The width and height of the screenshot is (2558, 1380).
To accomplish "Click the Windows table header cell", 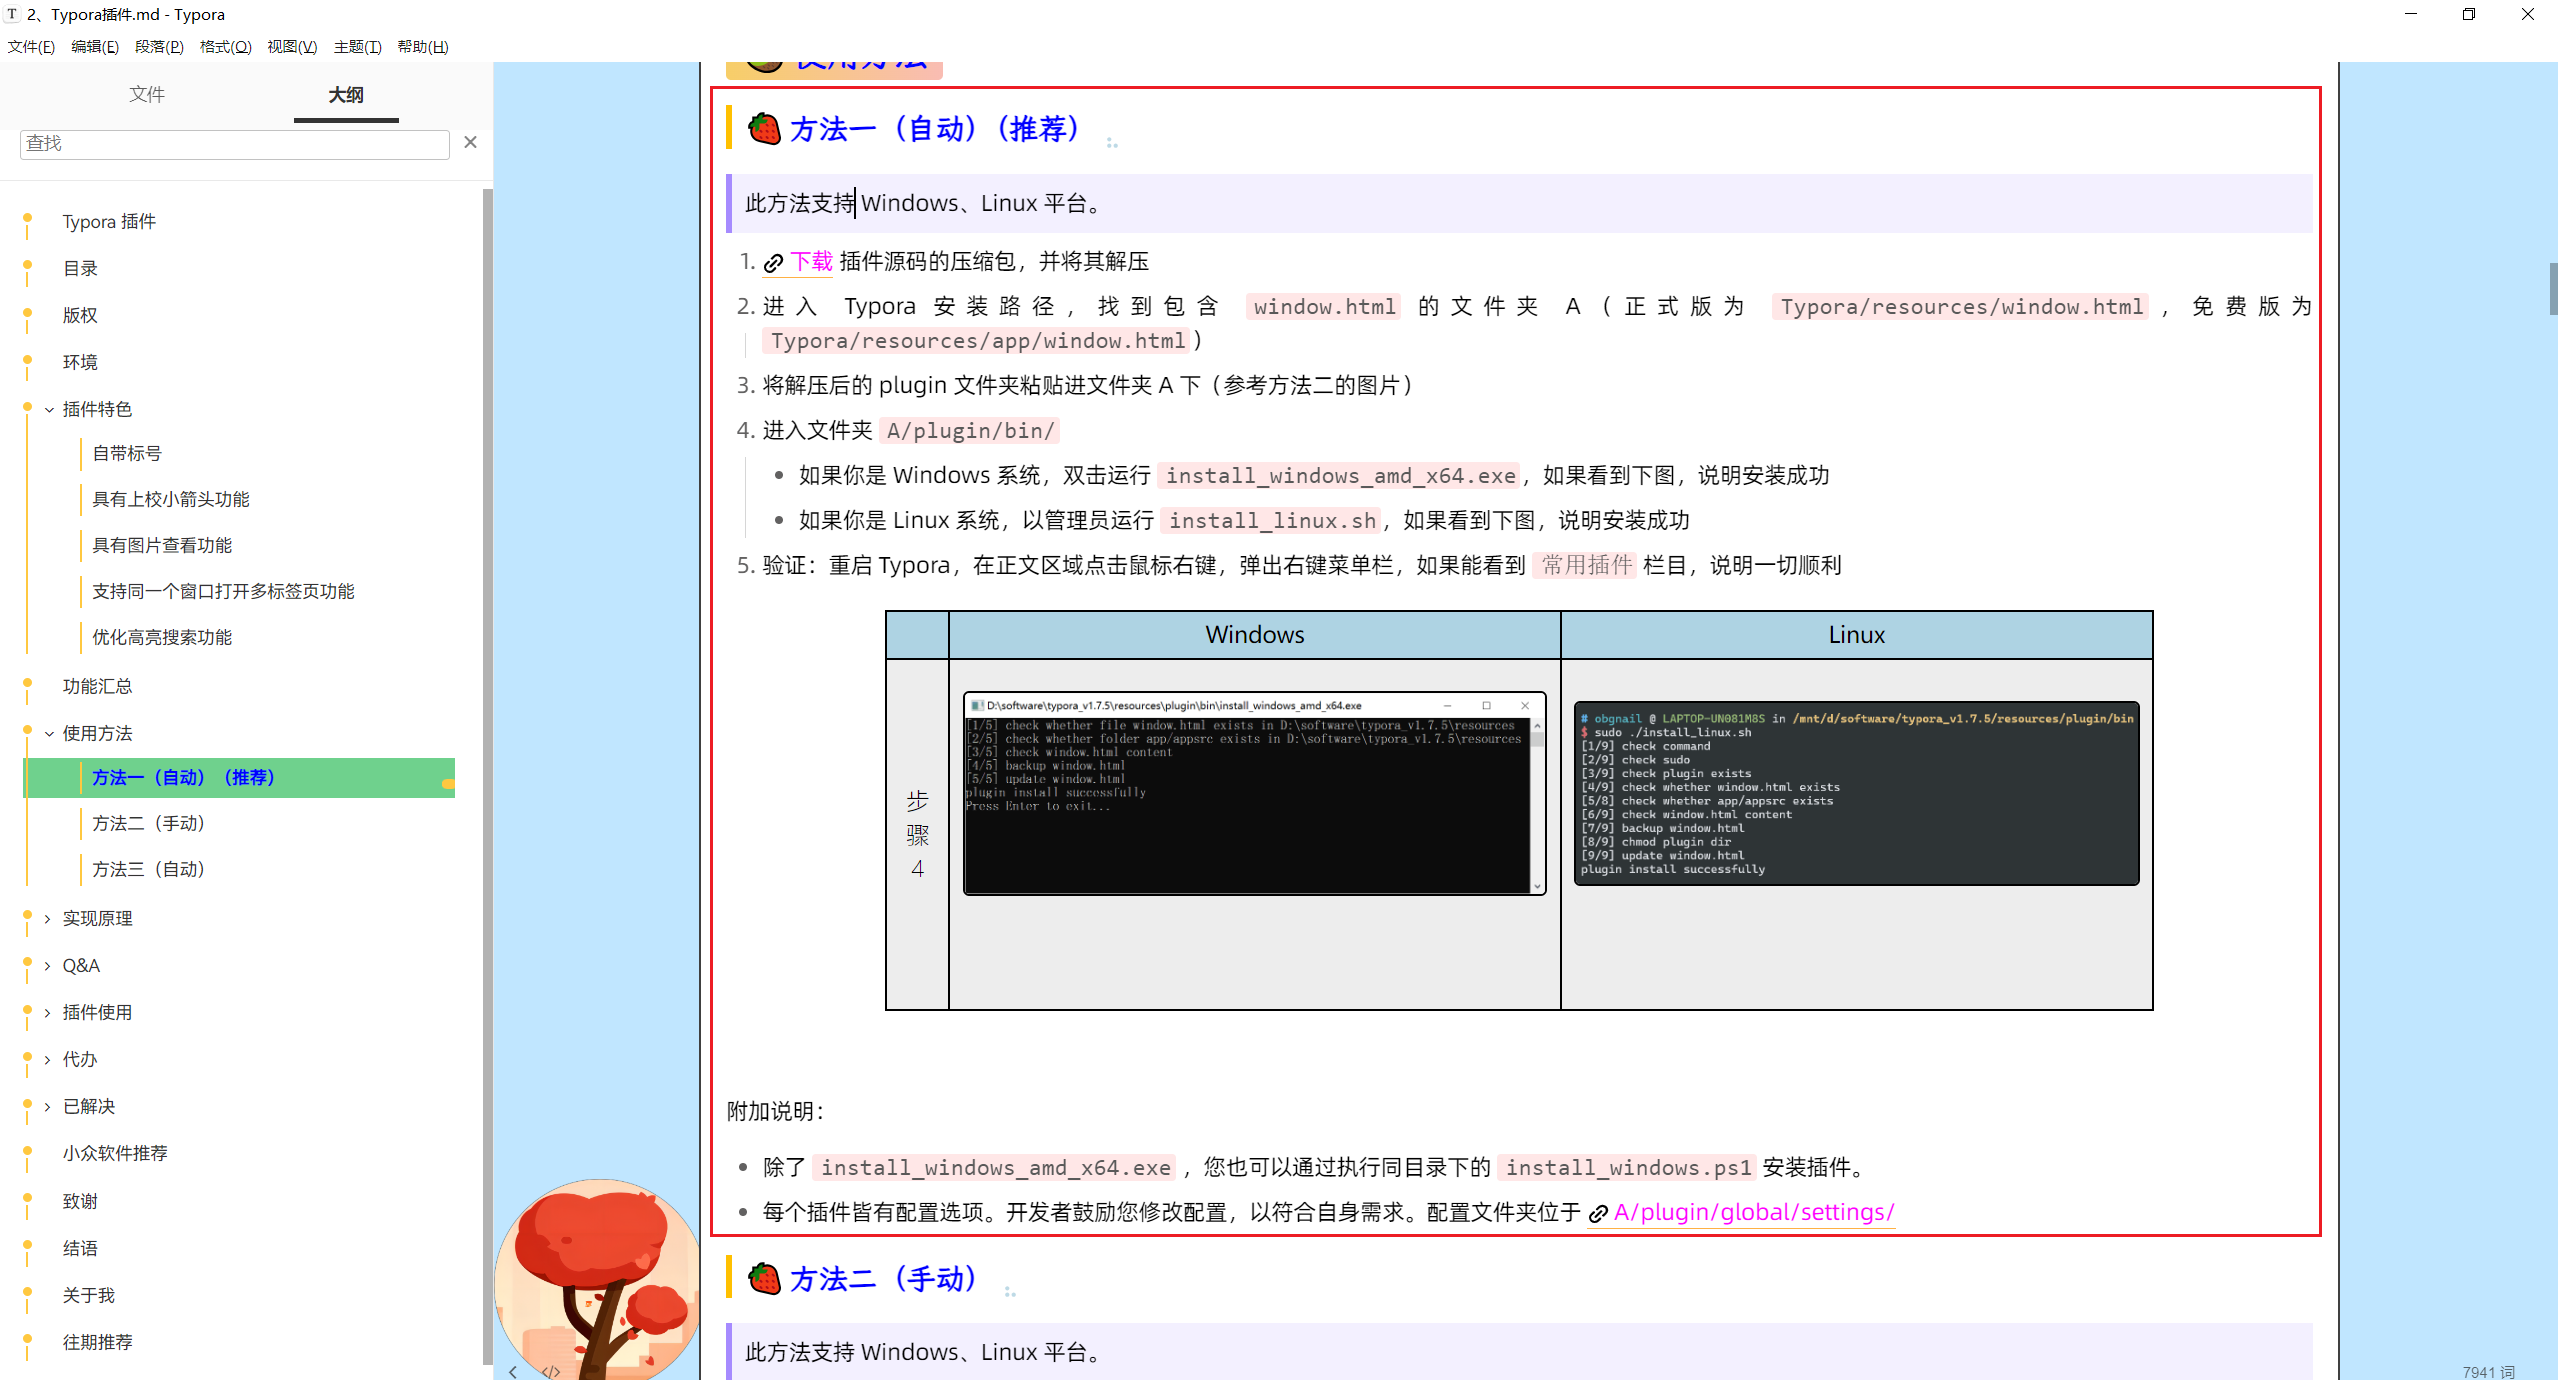I will [x=1255, y=635].
